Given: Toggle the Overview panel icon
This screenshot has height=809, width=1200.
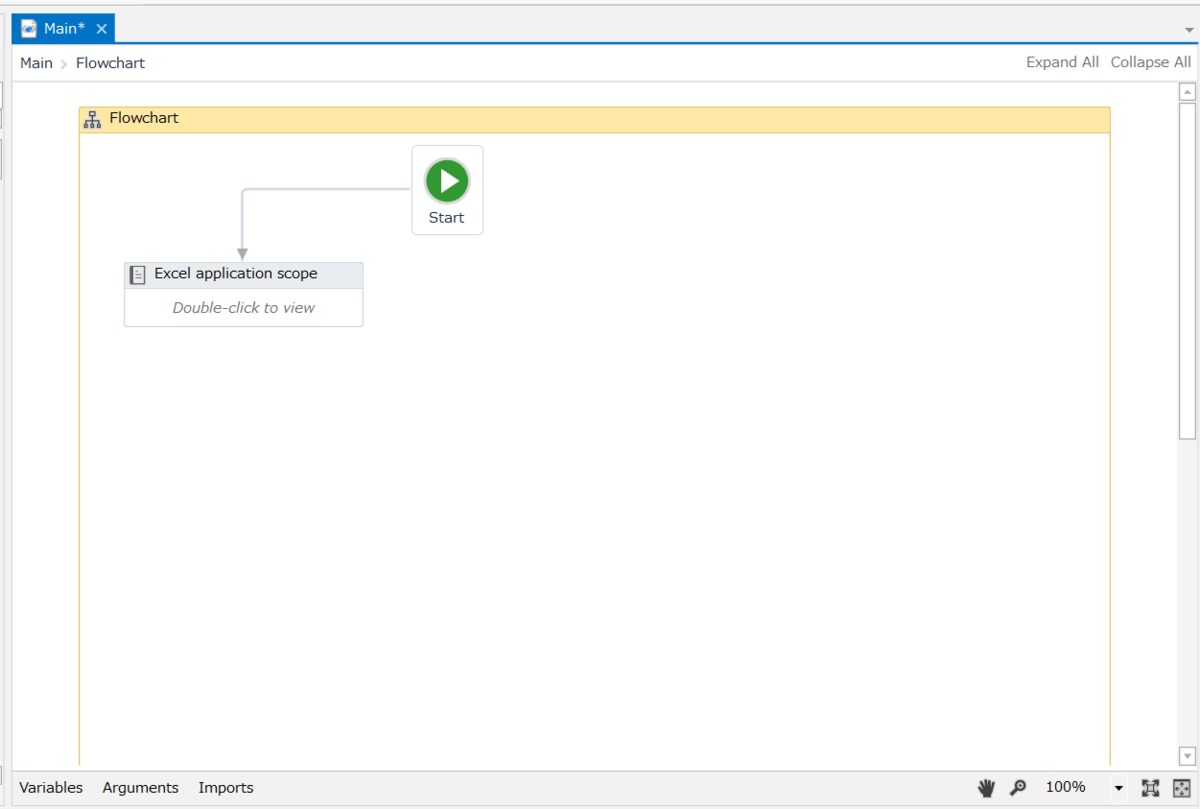Looking at the screenshot, I should (1181, 788).
